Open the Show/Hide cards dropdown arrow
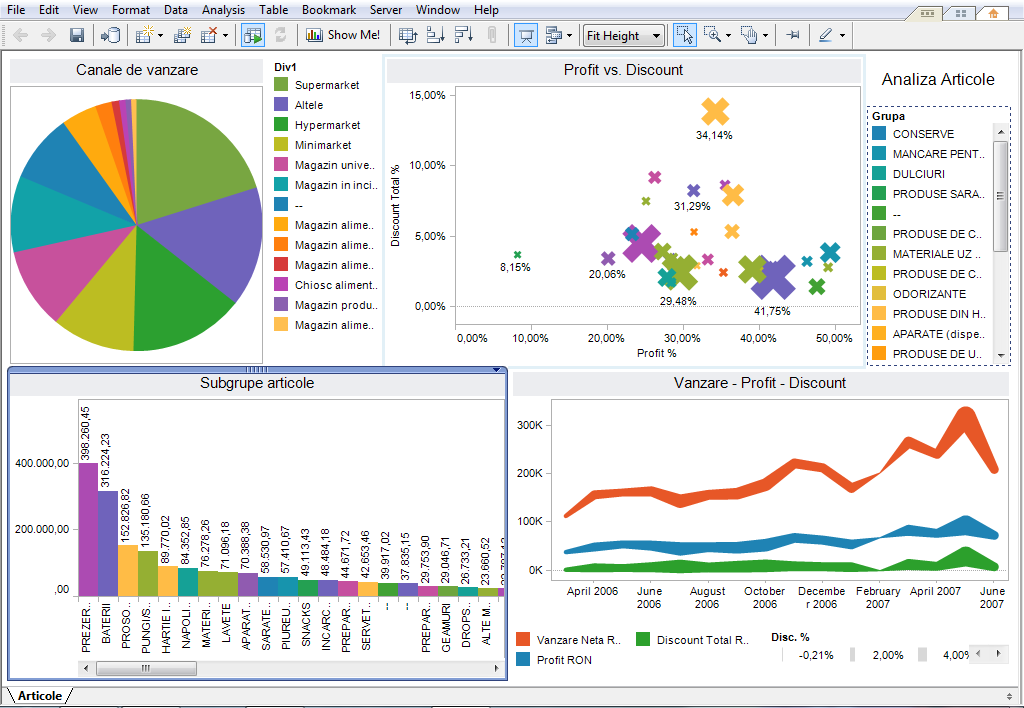 [569, 36]
